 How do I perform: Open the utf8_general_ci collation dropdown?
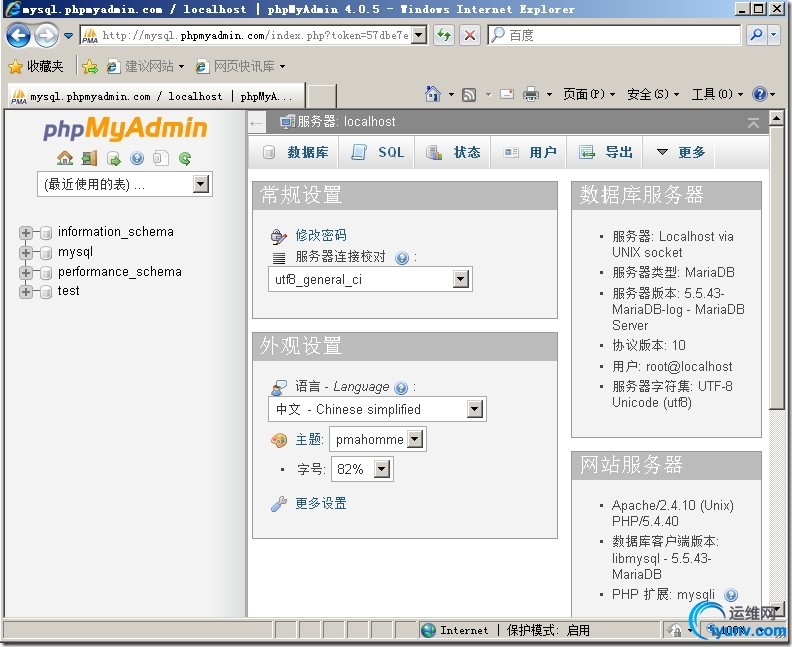point(370,279)
